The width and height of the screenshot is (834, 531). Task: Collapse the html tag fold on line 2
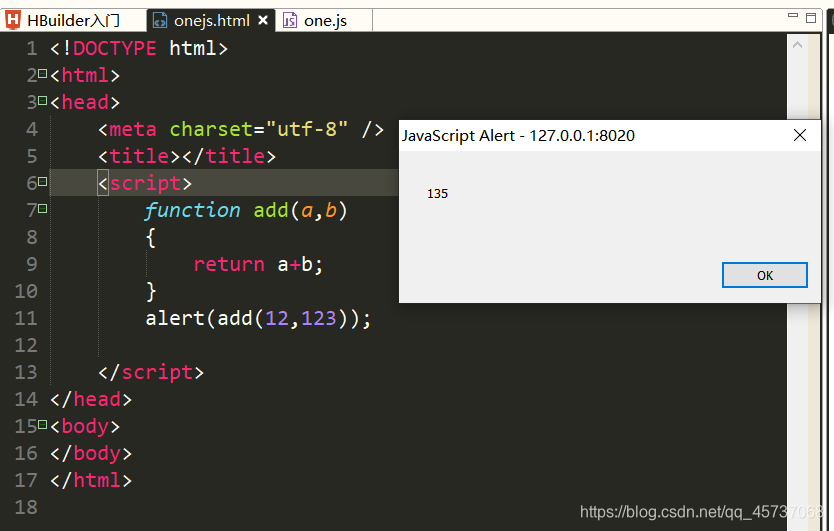(43, 73)
